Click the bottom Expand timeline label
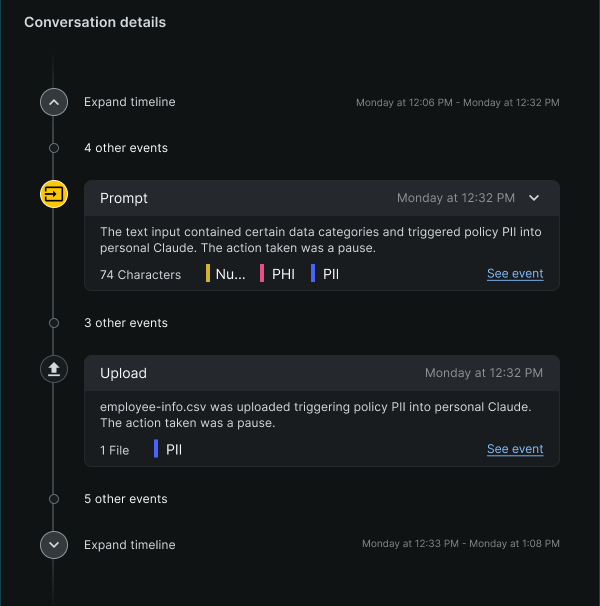The height and width of the screenshot is (606, 600). click(130, 545)
